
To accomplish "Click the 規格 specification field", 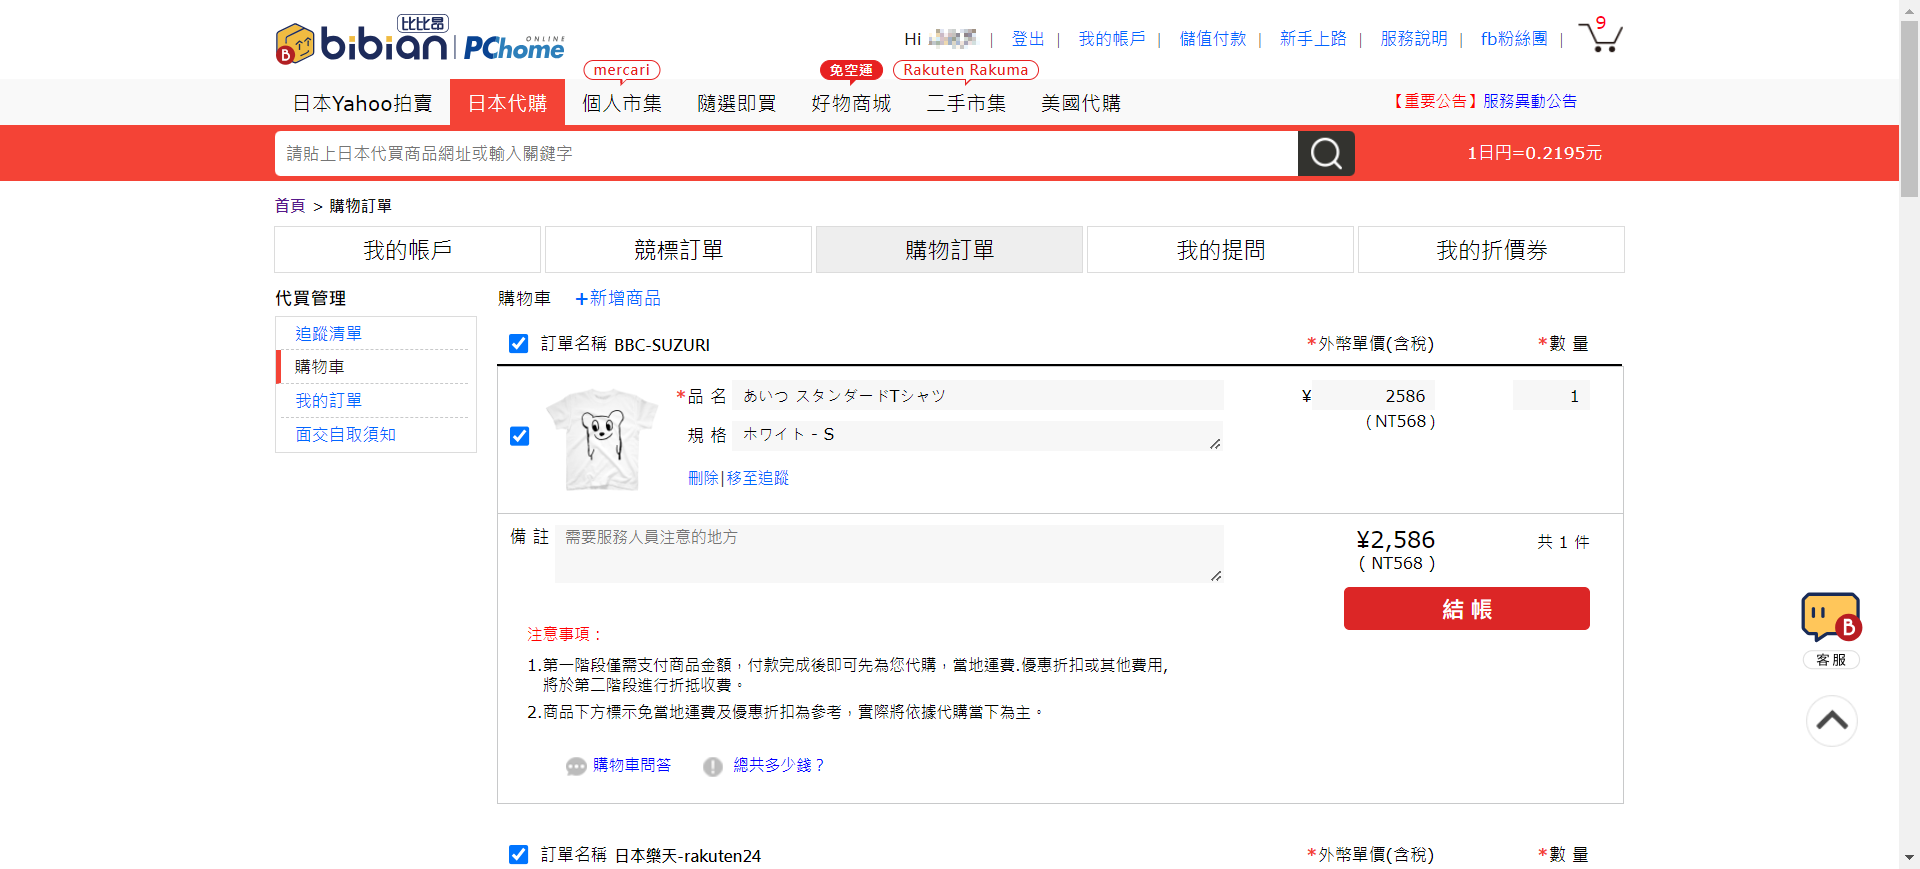I will 977,435.
